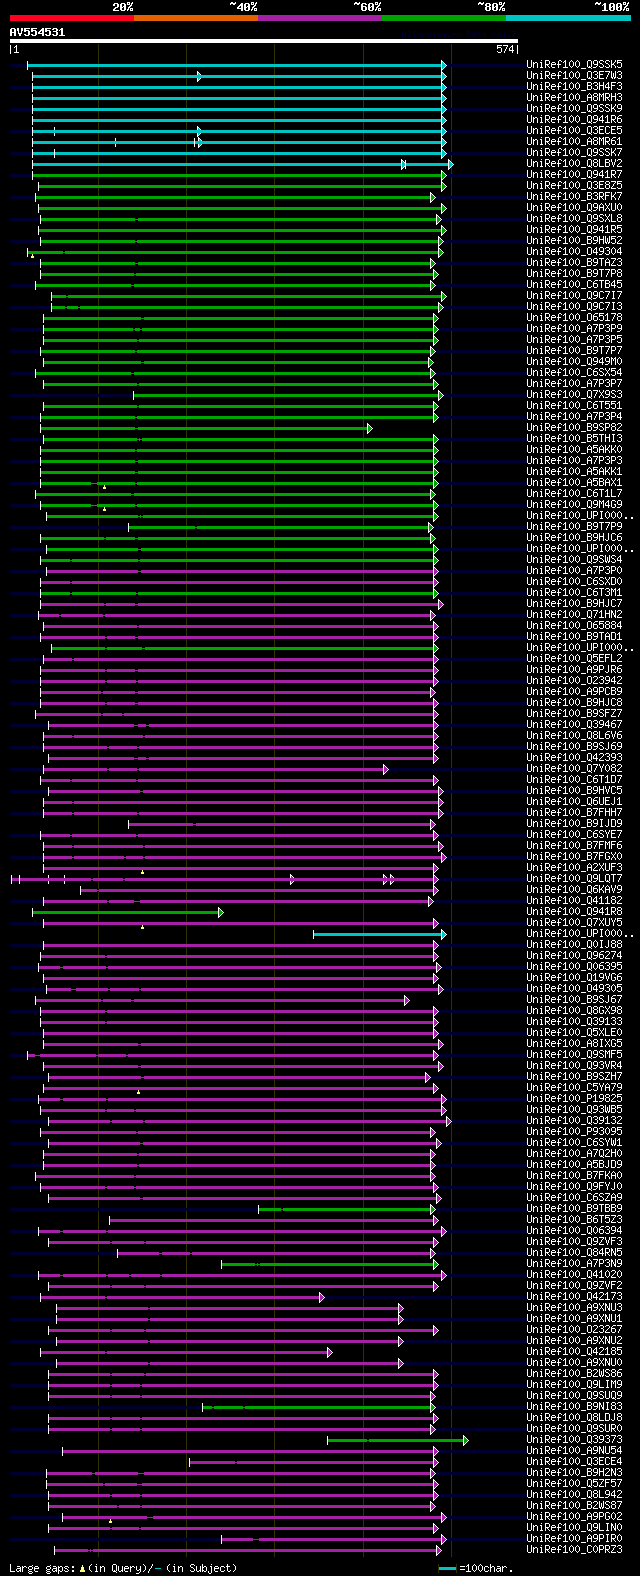Click label UniRef100_Q0IJ88

coord(574,944)
